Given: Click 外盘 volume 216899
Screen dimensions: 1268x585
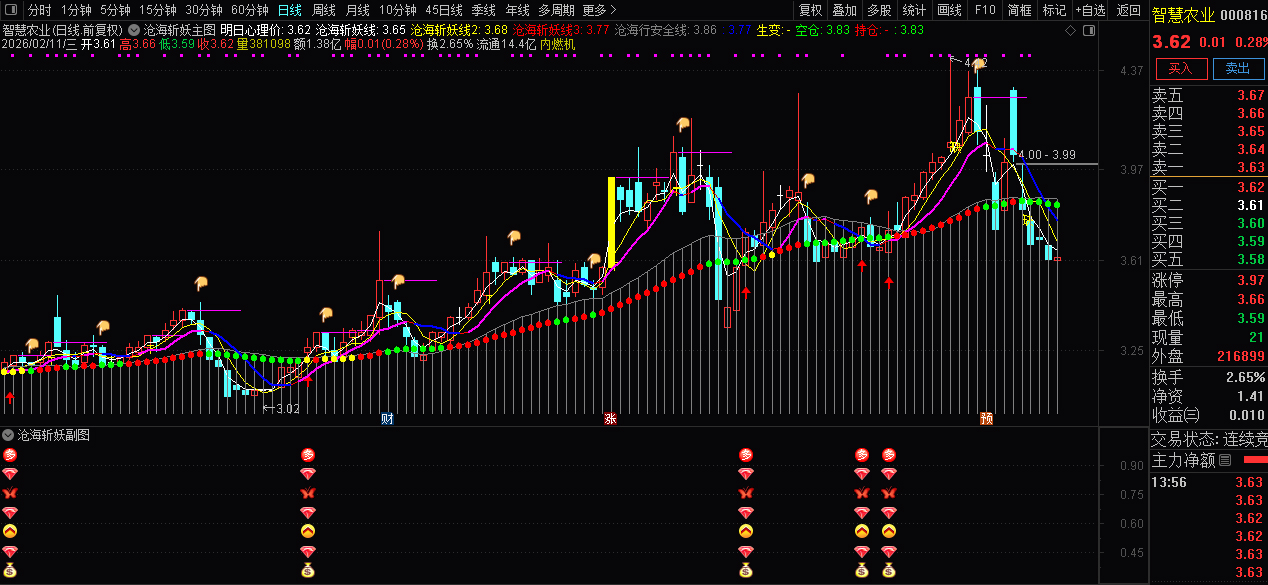Looking at the screenshot, I should tap(1240, 356).
